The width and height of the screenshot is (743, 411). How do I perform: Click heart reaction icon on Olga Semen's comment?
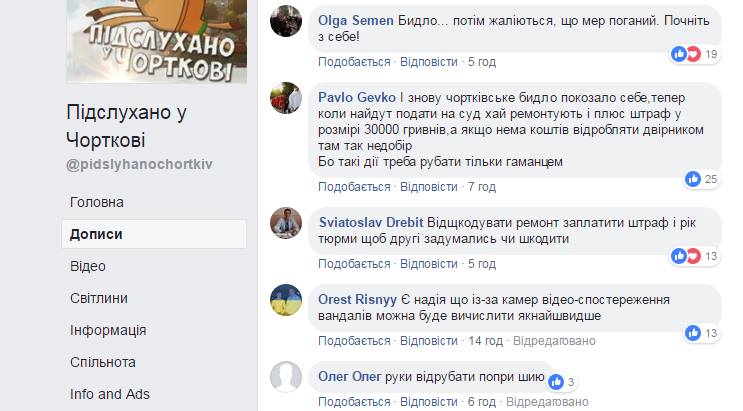693,54
